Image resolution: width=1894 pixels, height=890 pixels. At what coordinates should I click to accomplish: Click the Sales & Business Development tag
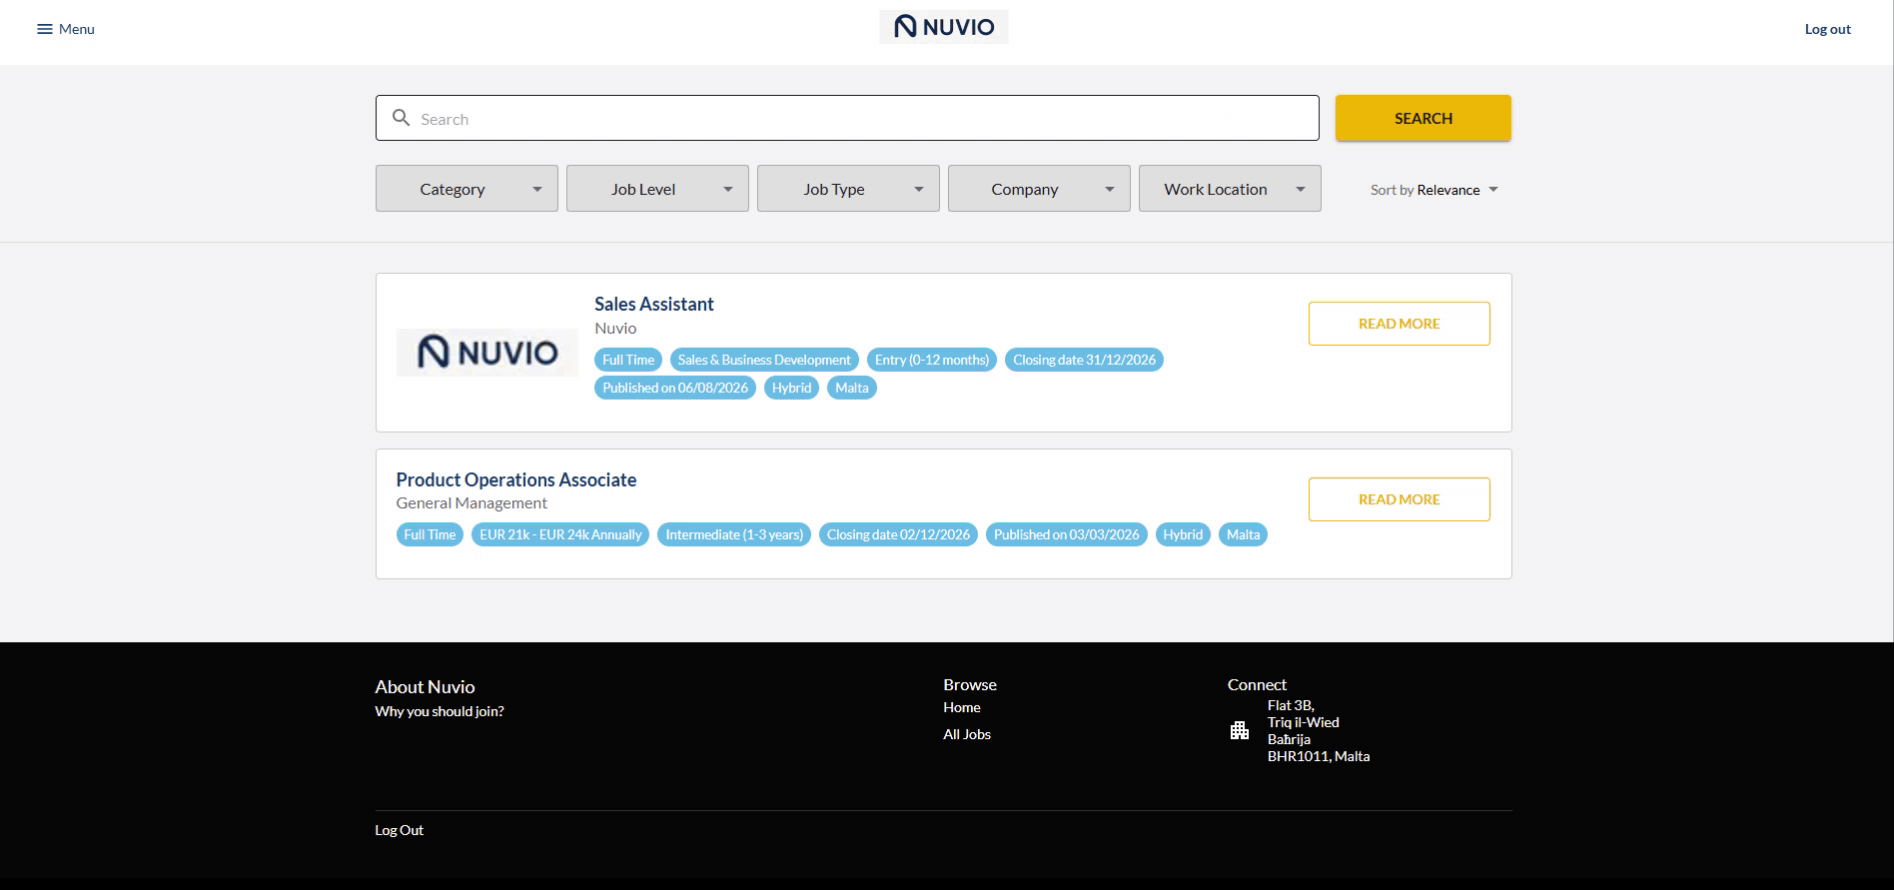764,360
